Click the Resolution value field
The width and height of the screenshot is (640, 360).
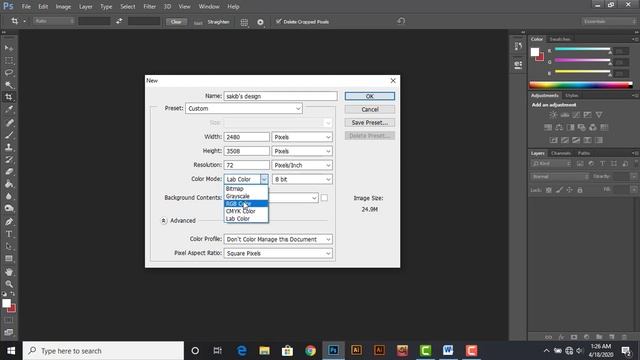(x=247, y=165)
